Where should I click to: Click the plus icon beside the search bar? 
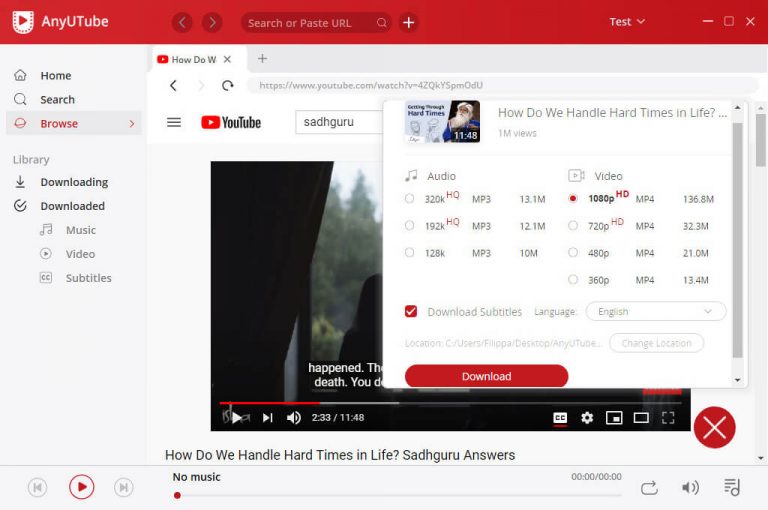(408, 22)
